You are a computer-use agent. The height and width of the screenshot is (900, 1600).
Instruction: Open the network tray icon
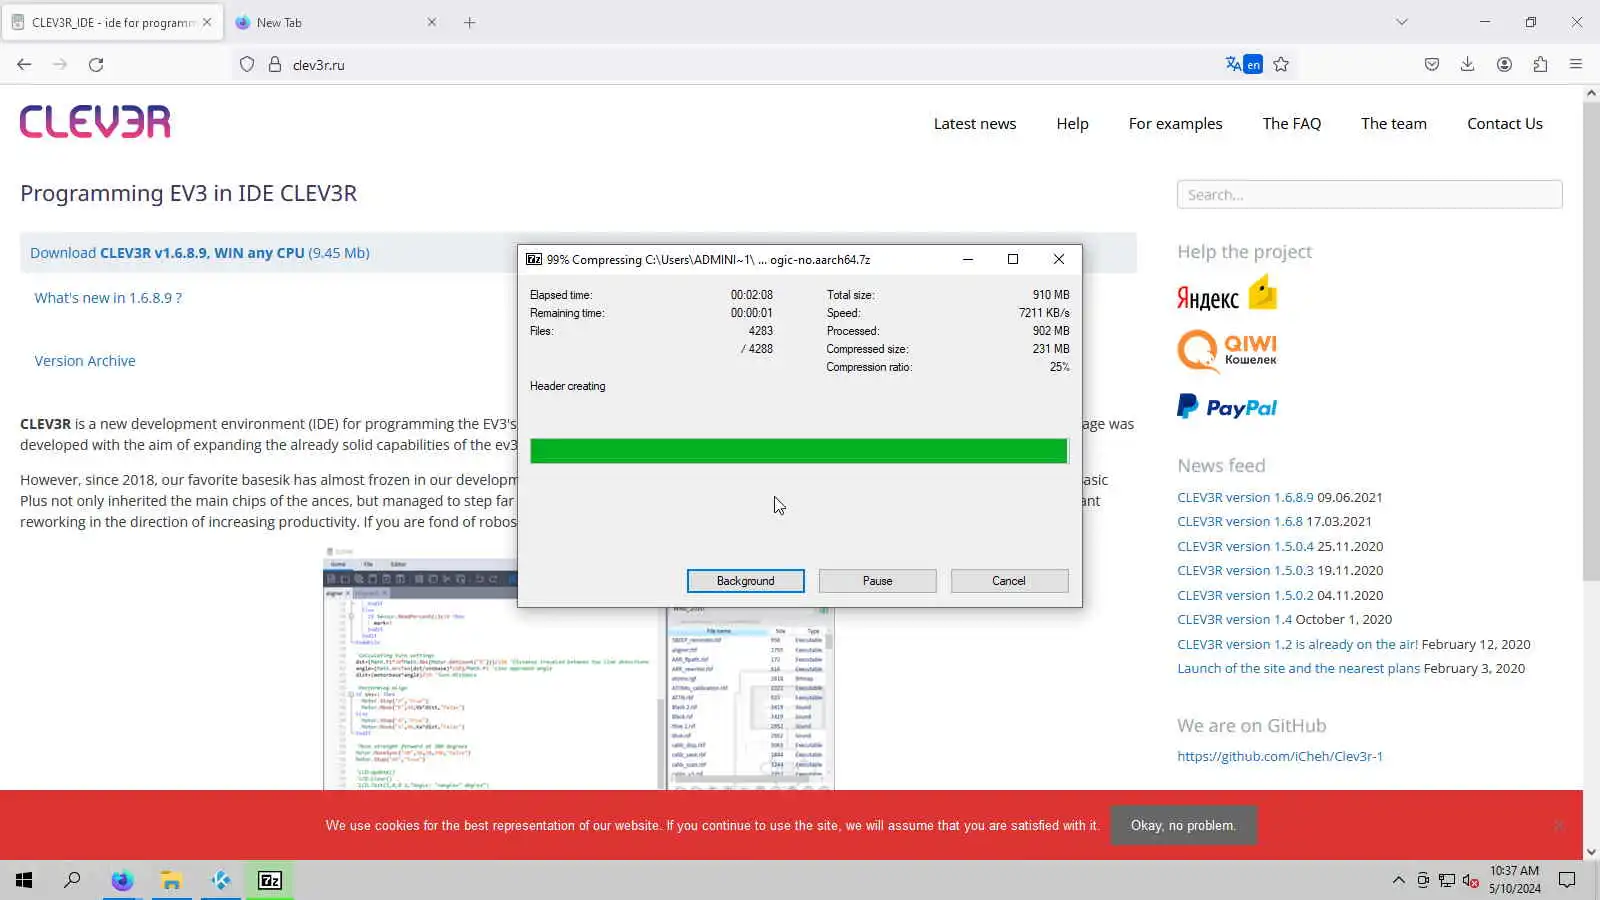[x=1446, y=880]
